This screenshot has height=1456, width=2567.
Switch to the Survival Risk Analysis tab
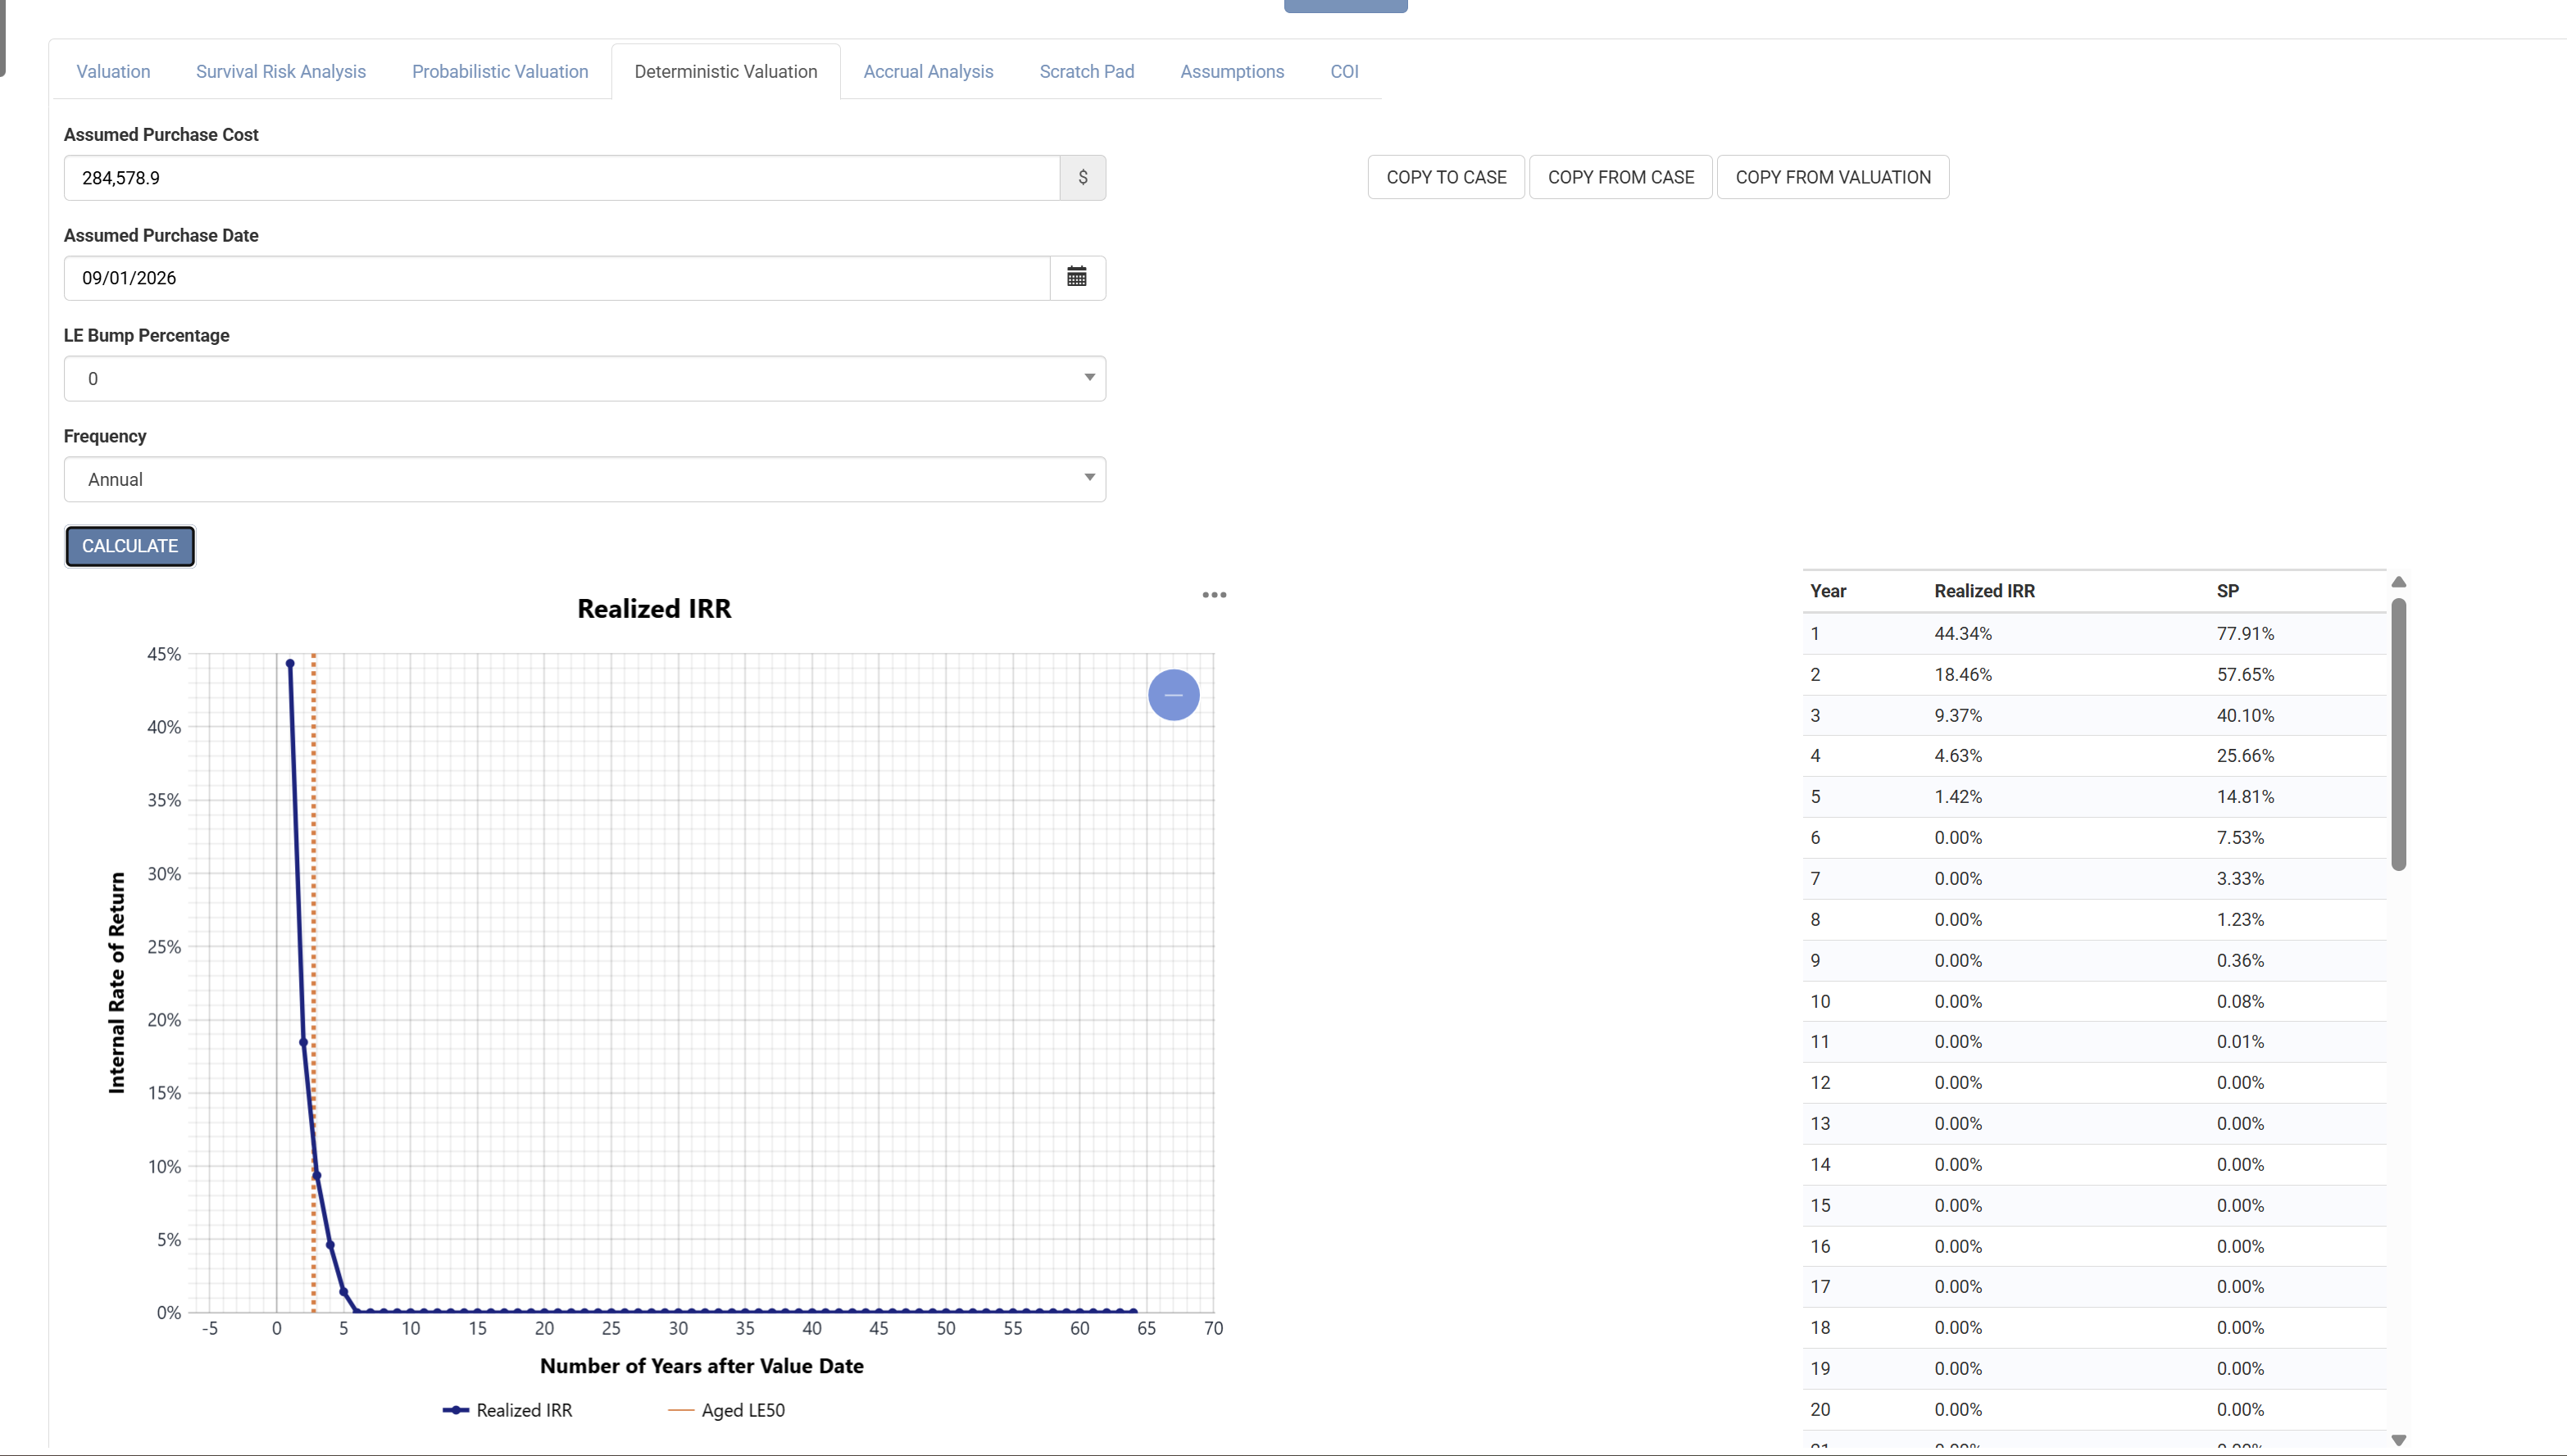281,72
